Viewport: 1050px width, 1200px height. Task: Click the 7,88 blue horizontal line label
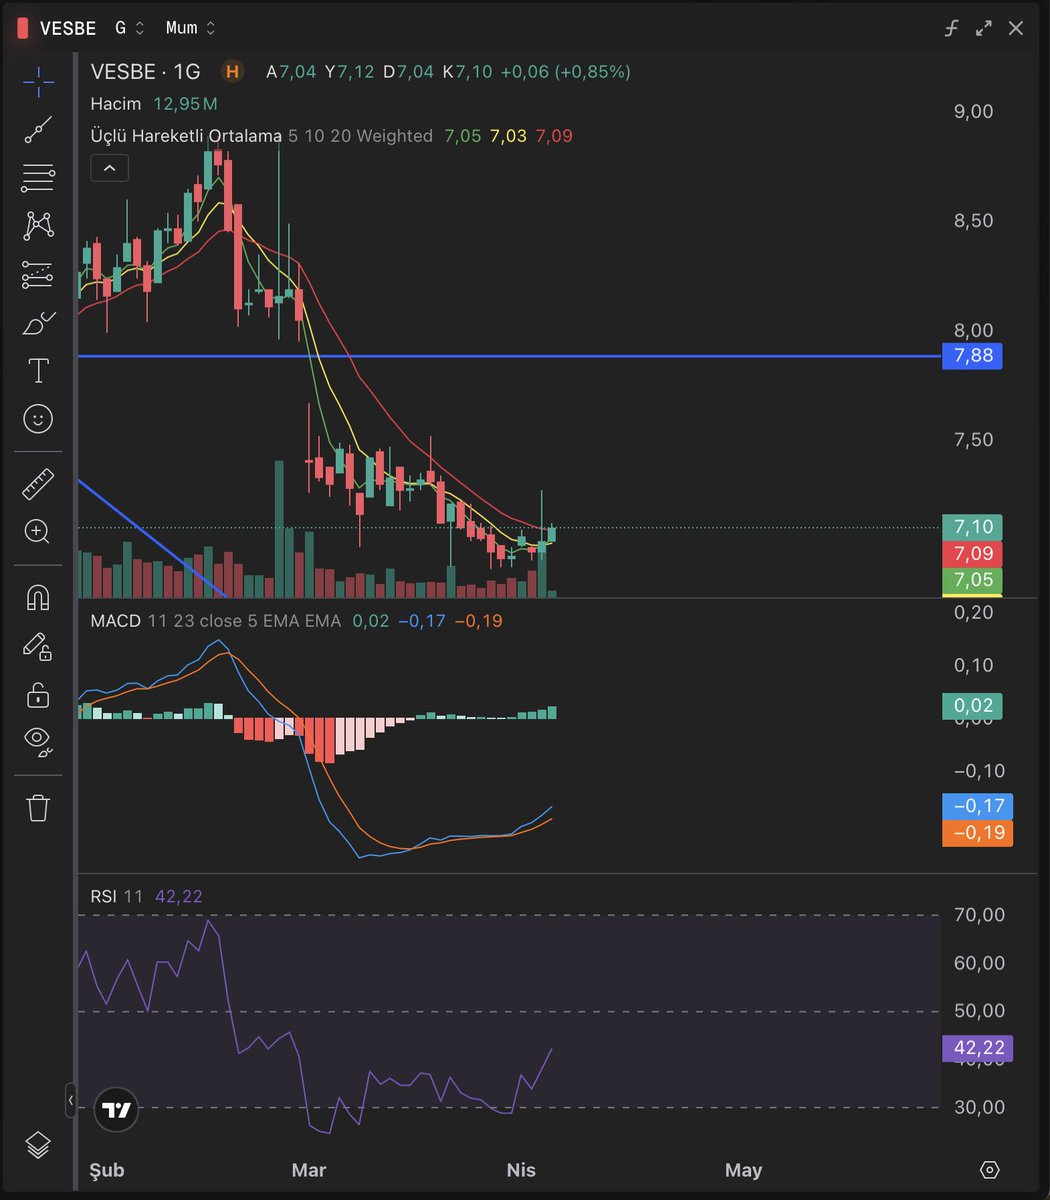[972, 356]
